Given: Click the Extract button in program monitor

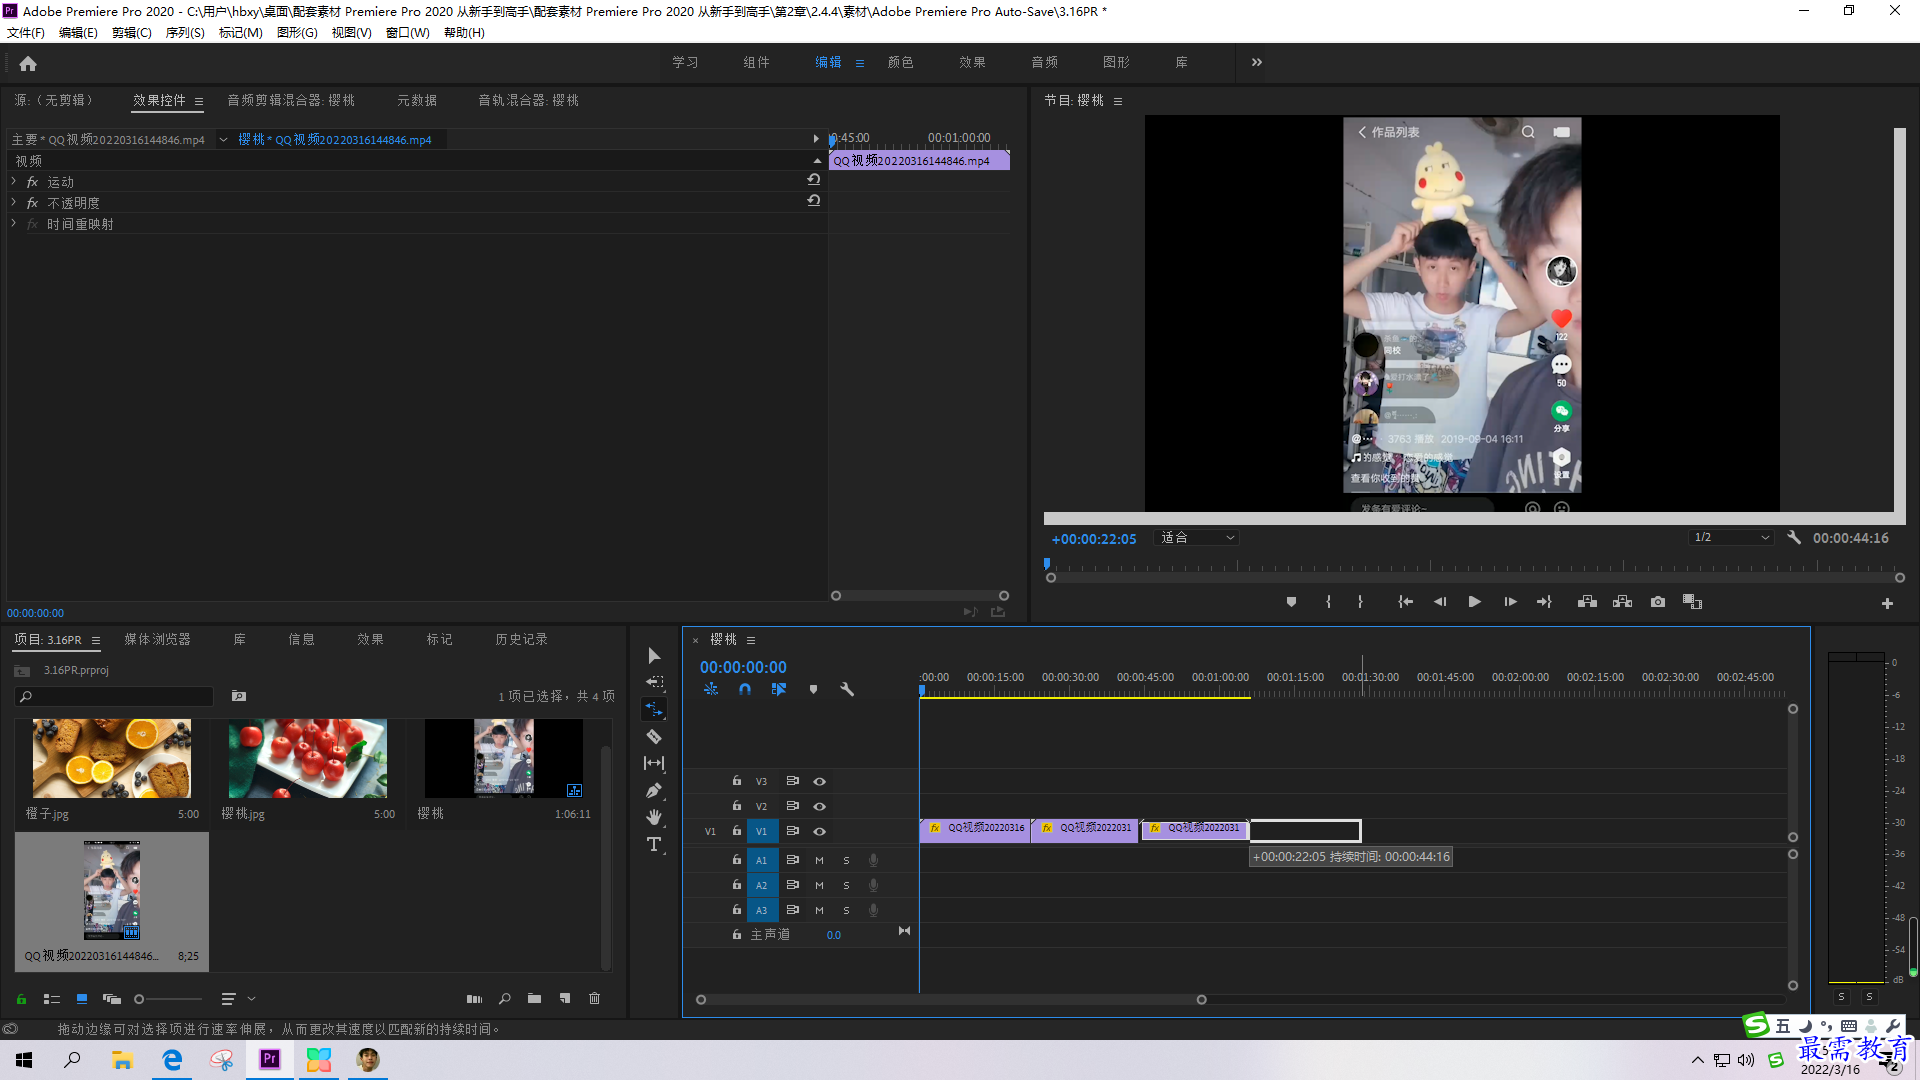Looking at the screenshot, I should click(x=1622, y=602).
